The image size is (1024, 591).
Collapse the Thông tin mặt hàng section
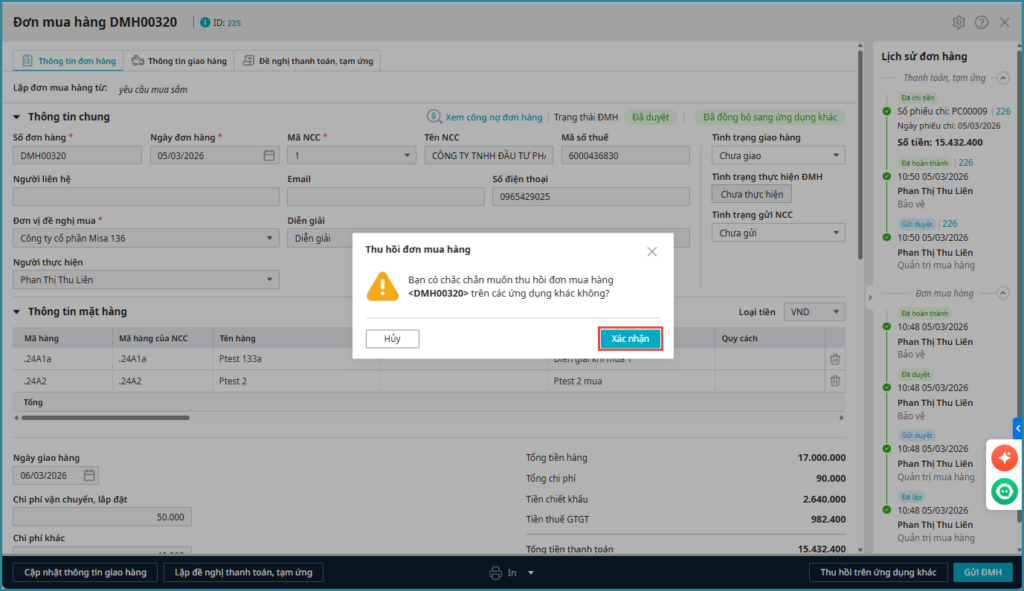click(17, 311)
